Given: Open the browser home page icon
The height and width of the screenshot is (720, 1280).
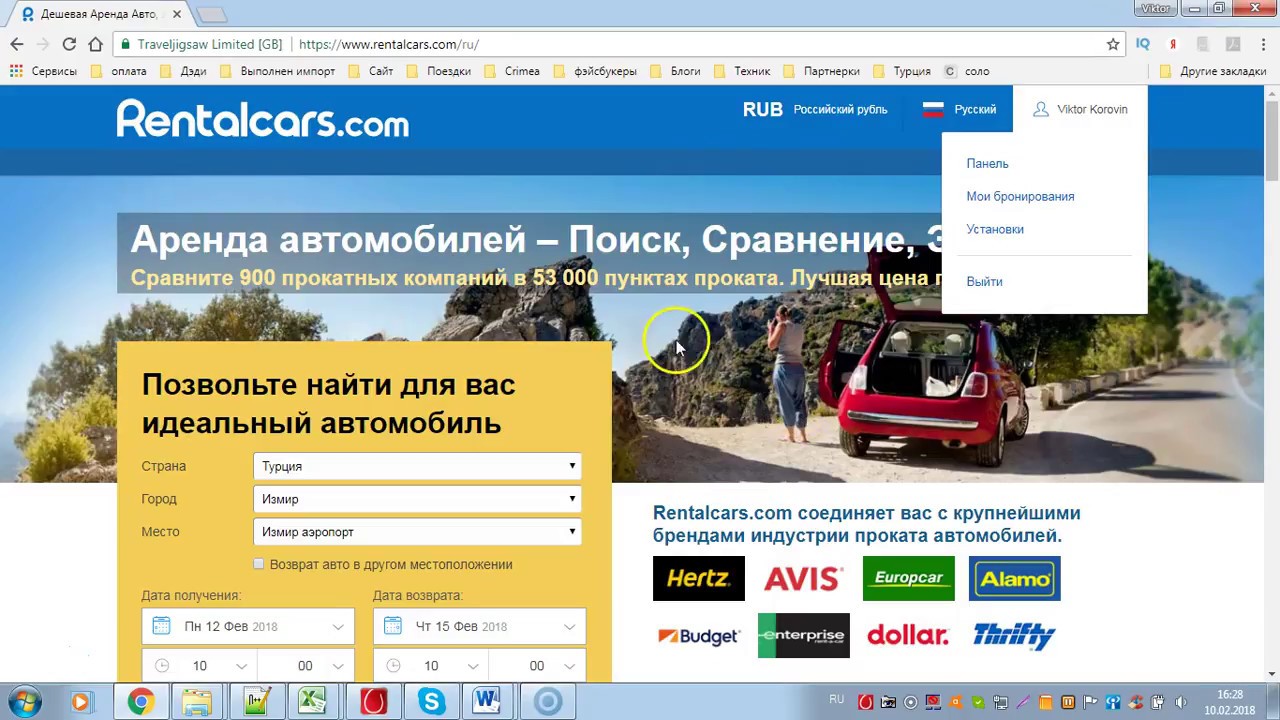Looking at the screenshot, I should (95, 44).
